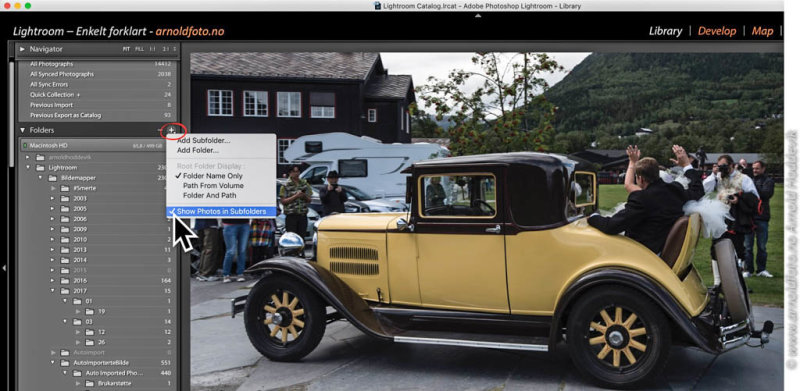Click the Bildemapper folder icon
The width and height of the screenshot is (800, 391).
(52, 178)
